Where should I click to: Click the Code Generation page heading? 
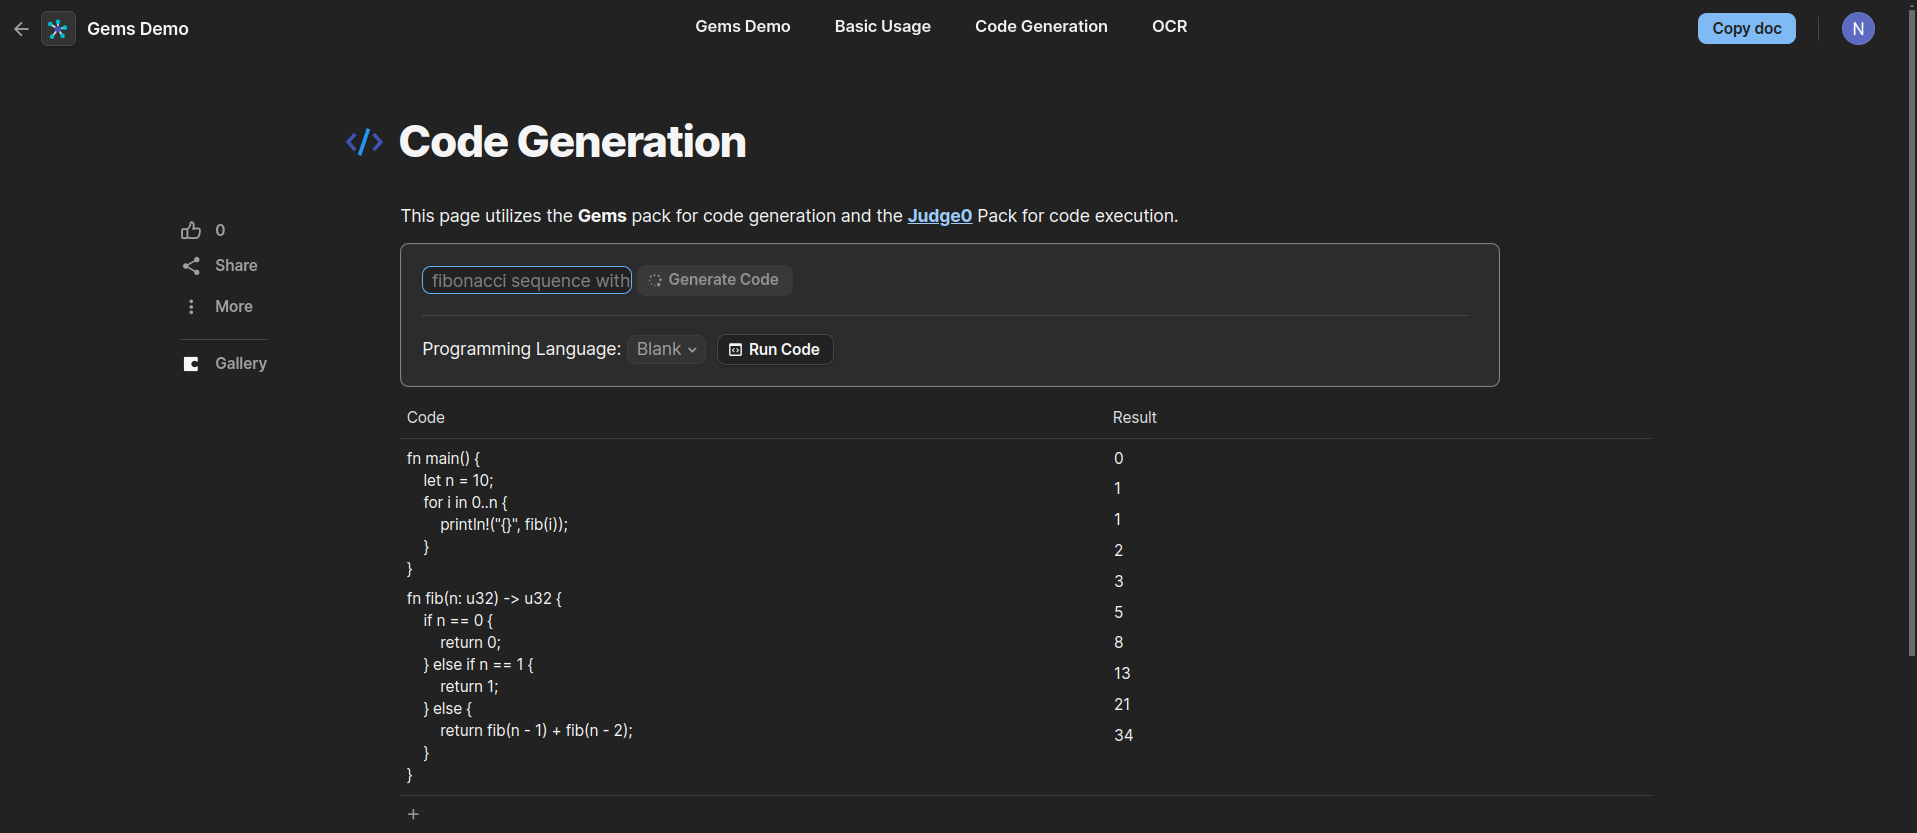click(x=573, y=142)
